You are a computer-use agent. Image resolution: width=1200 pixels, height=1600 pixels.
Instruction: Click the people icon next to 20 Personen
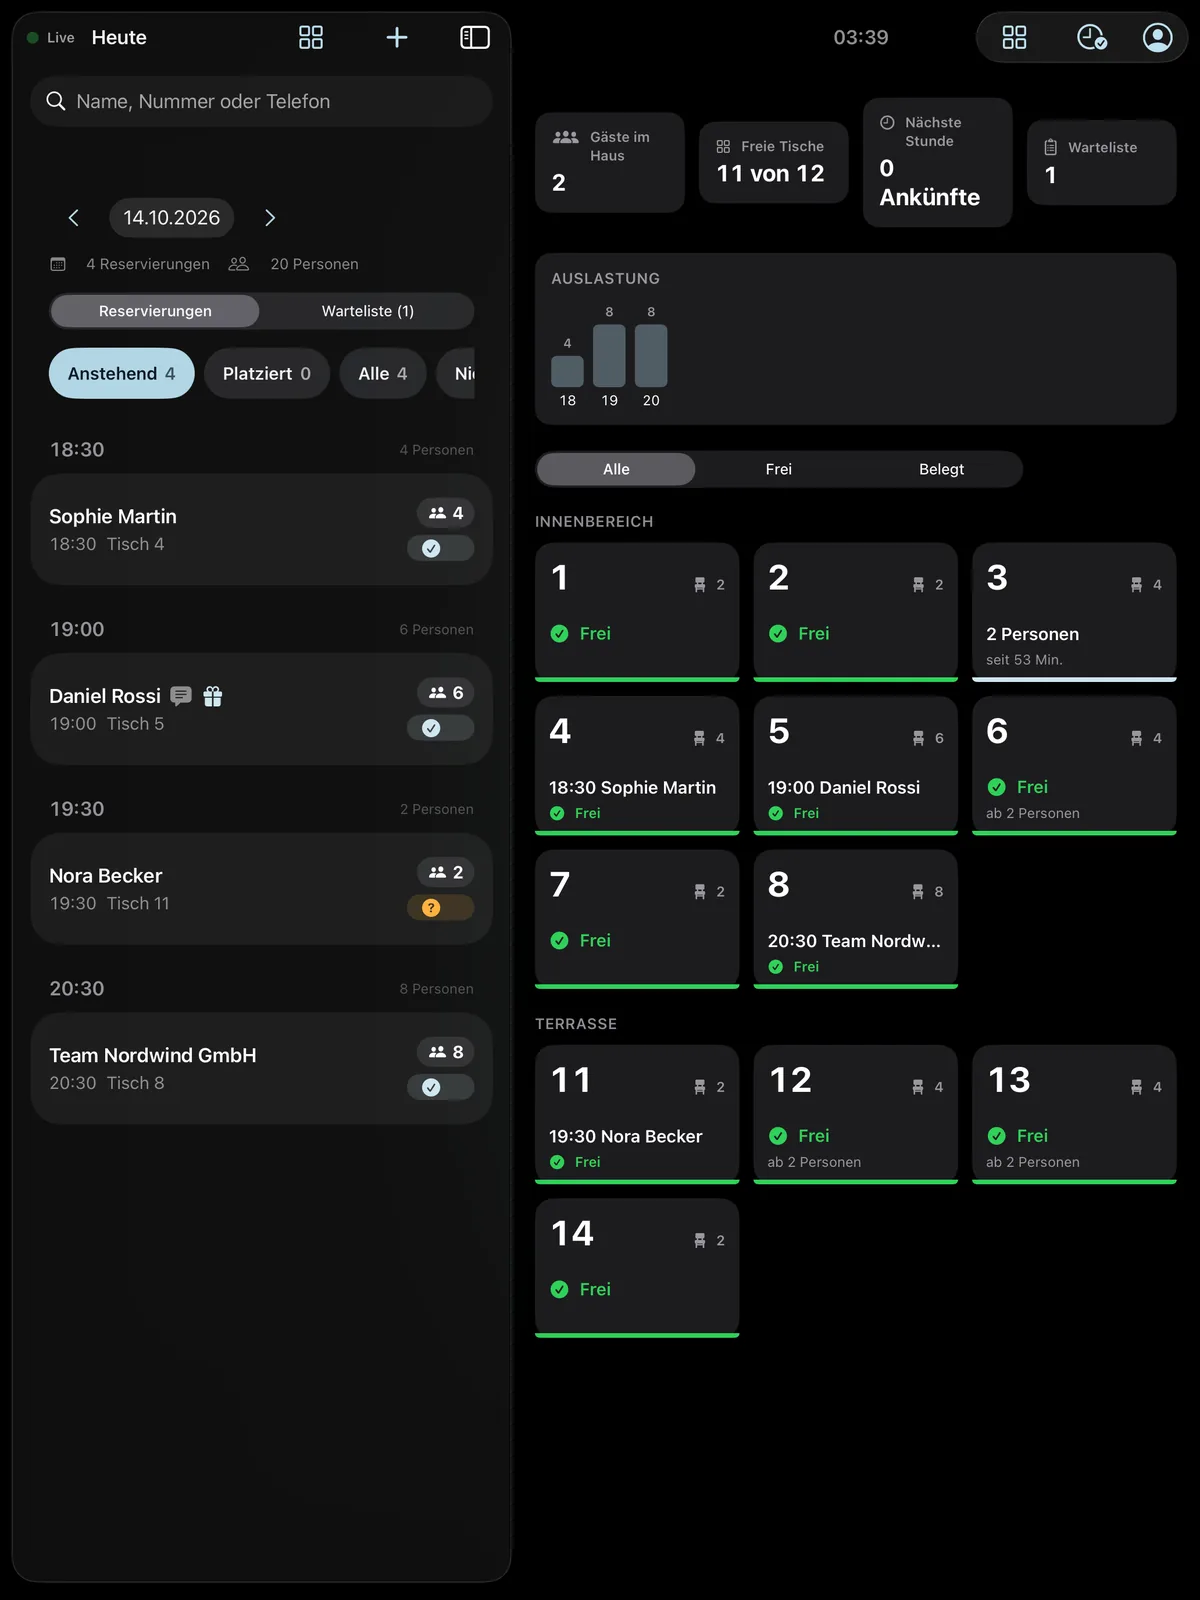(239, 264)
